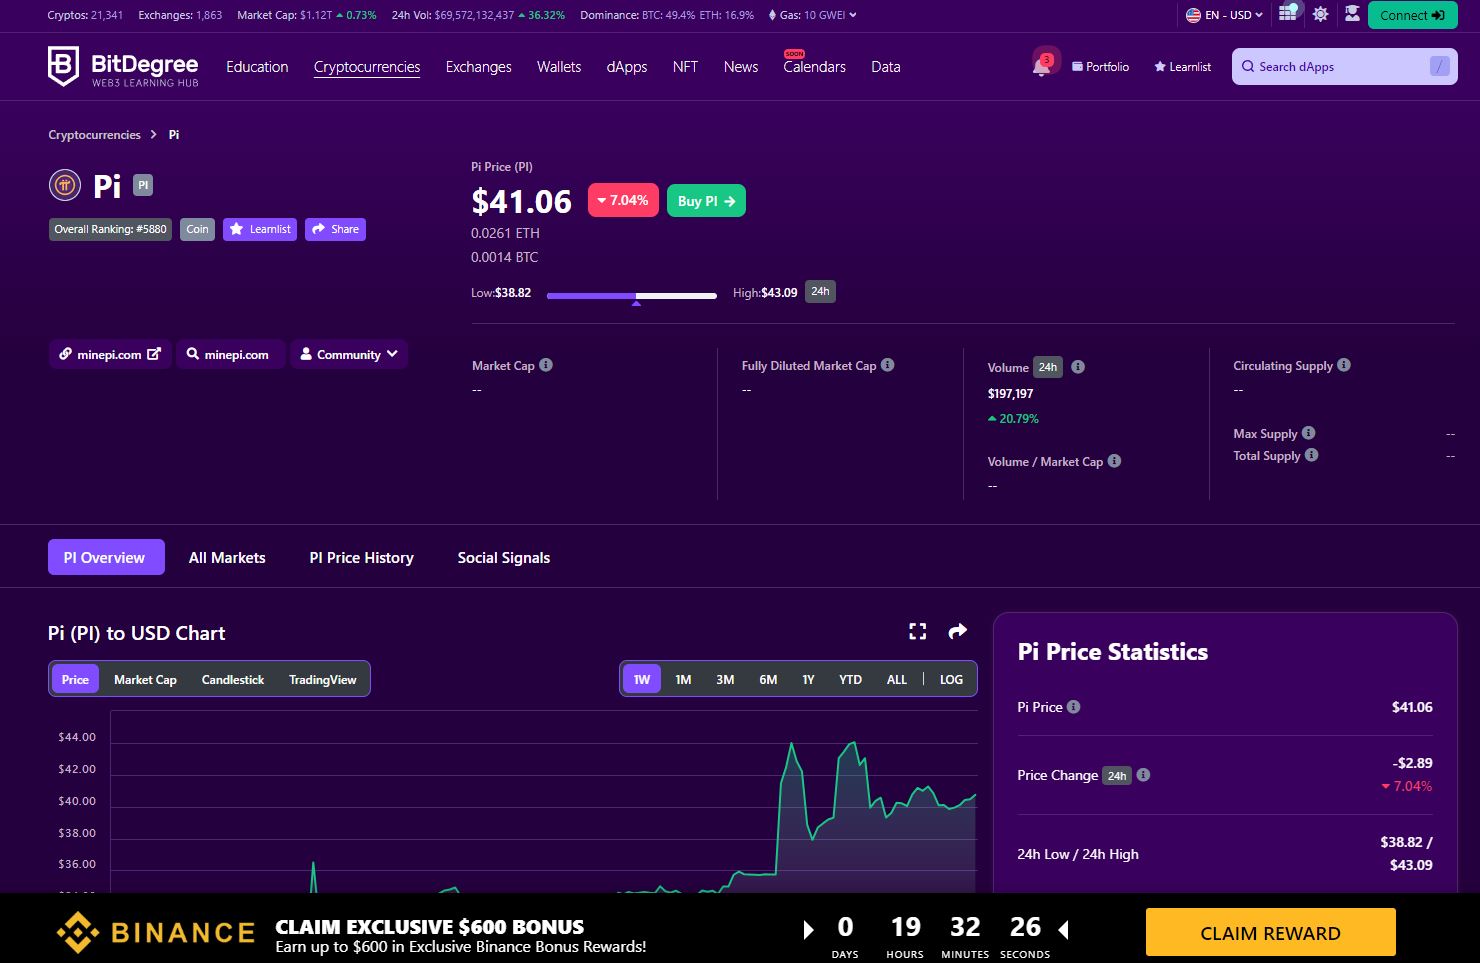Image resolution: width=1480 pixels, height=963 pixels.
Task: Click the CLAIM REWARD button
Action: coord(1270,933)
